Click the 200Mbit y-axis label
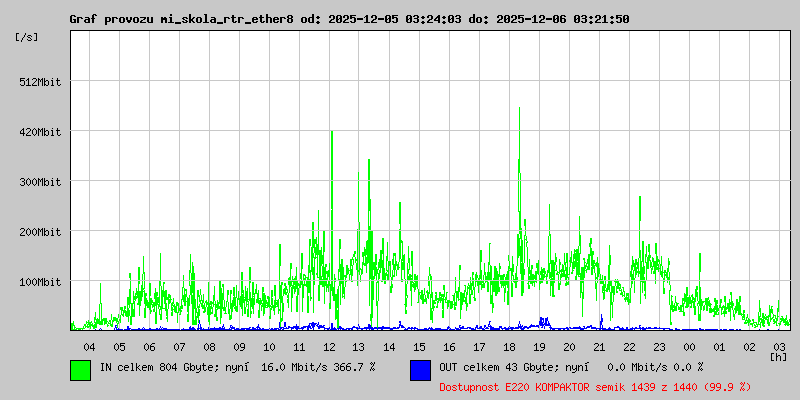This screenshot has width=800, height=400. click(x=40, y=232)
